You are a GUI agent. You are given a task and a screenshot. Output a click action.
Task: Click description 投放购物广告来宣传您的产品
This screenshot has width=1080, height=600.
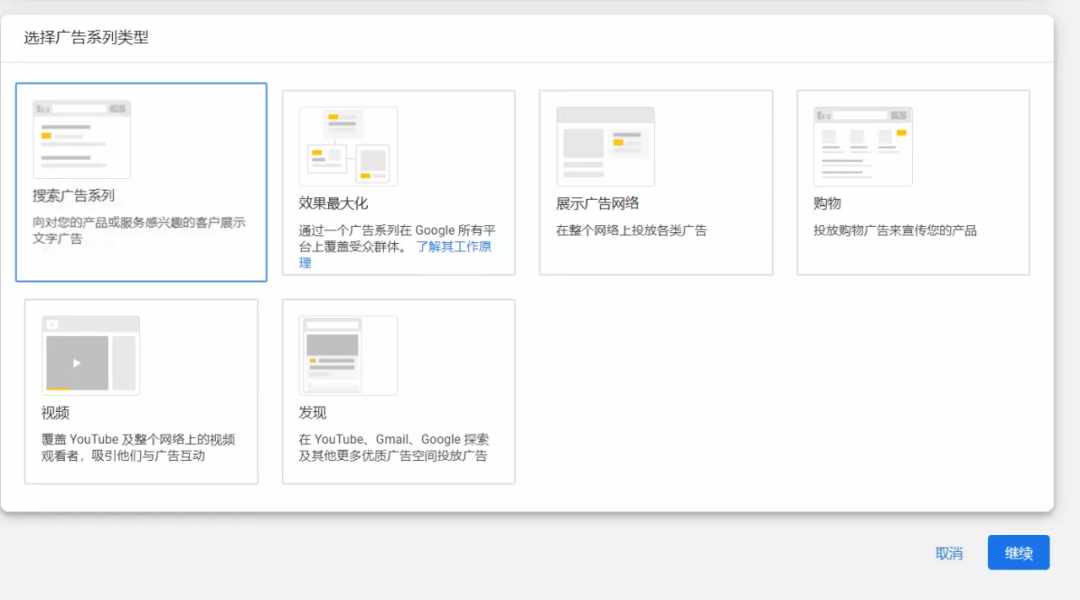tap(895, 231)
